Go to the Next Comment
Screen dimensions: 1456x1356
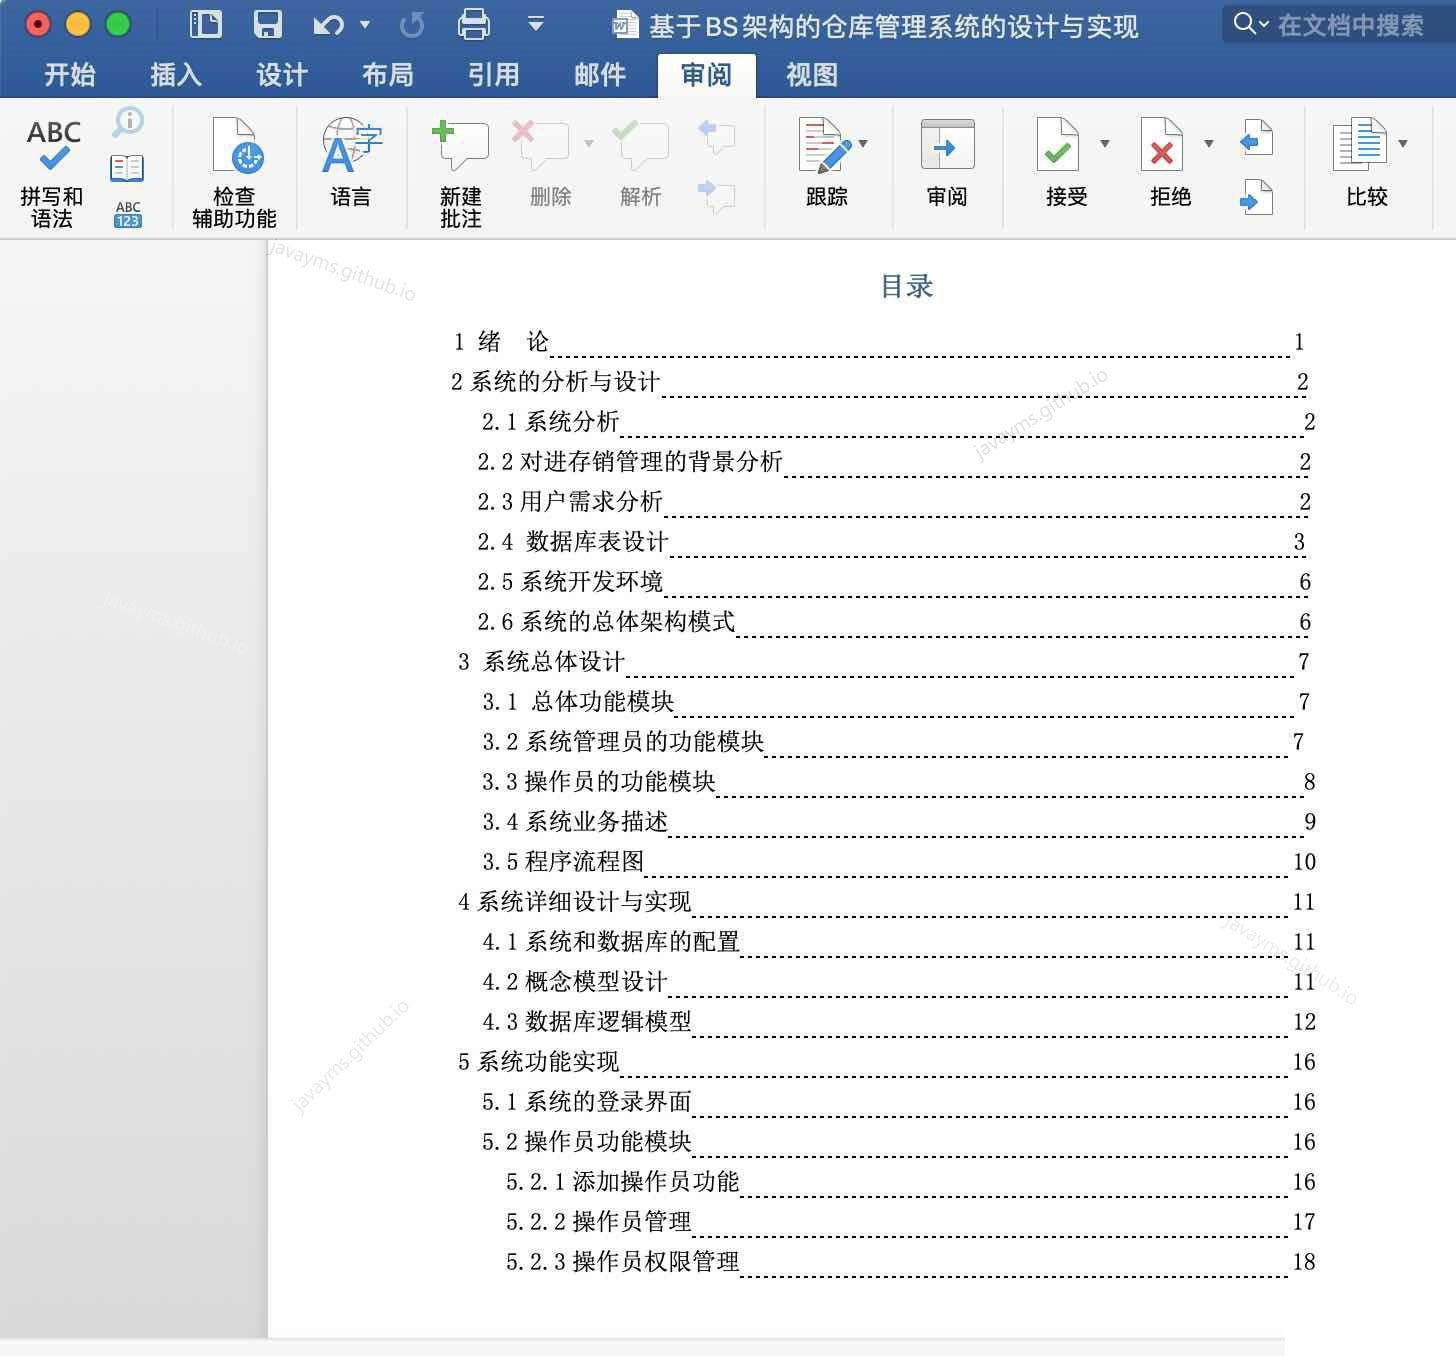point(717,195)
